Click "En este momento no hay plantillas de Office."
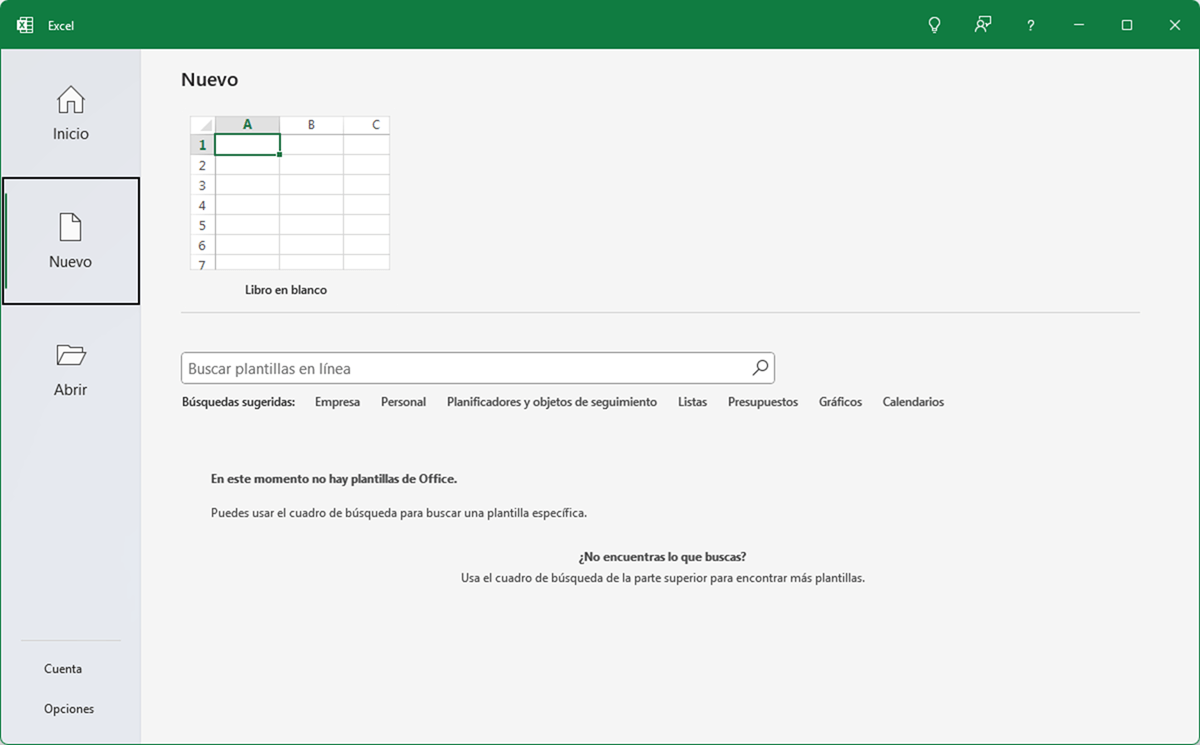1200x745 pixels. point(334,479)
